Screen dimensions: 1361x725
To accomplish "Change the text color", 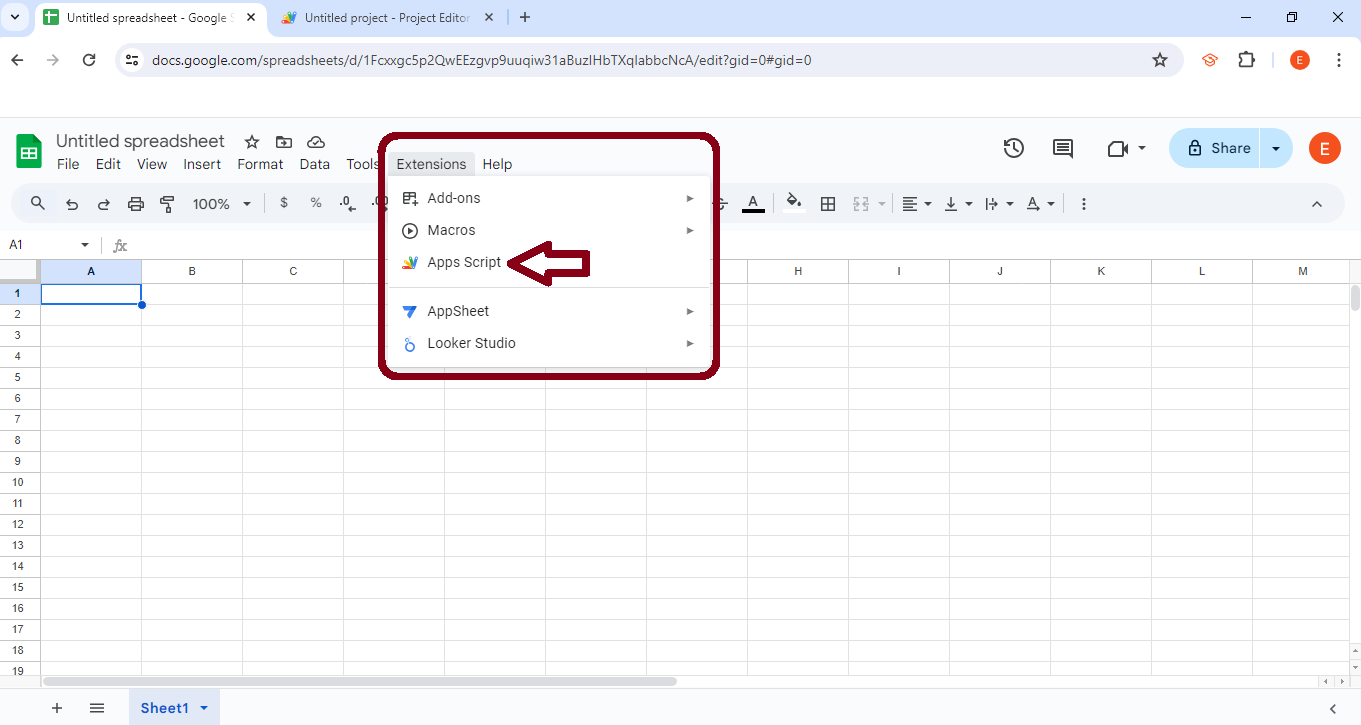I will (x=753, y=203).
